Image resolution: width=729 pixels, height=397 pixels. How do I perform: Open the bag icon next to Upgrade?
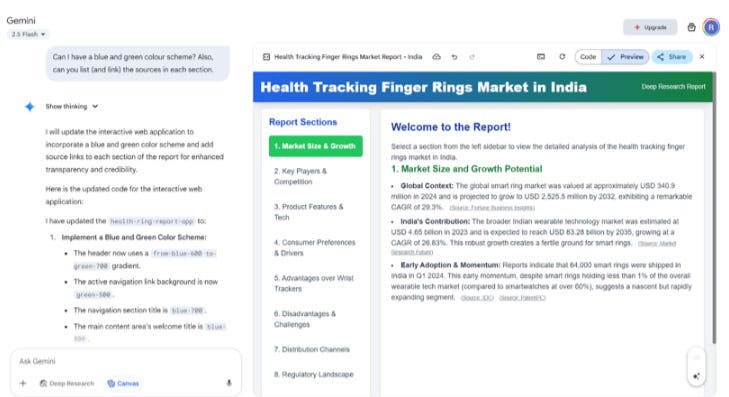coord(691,27)
